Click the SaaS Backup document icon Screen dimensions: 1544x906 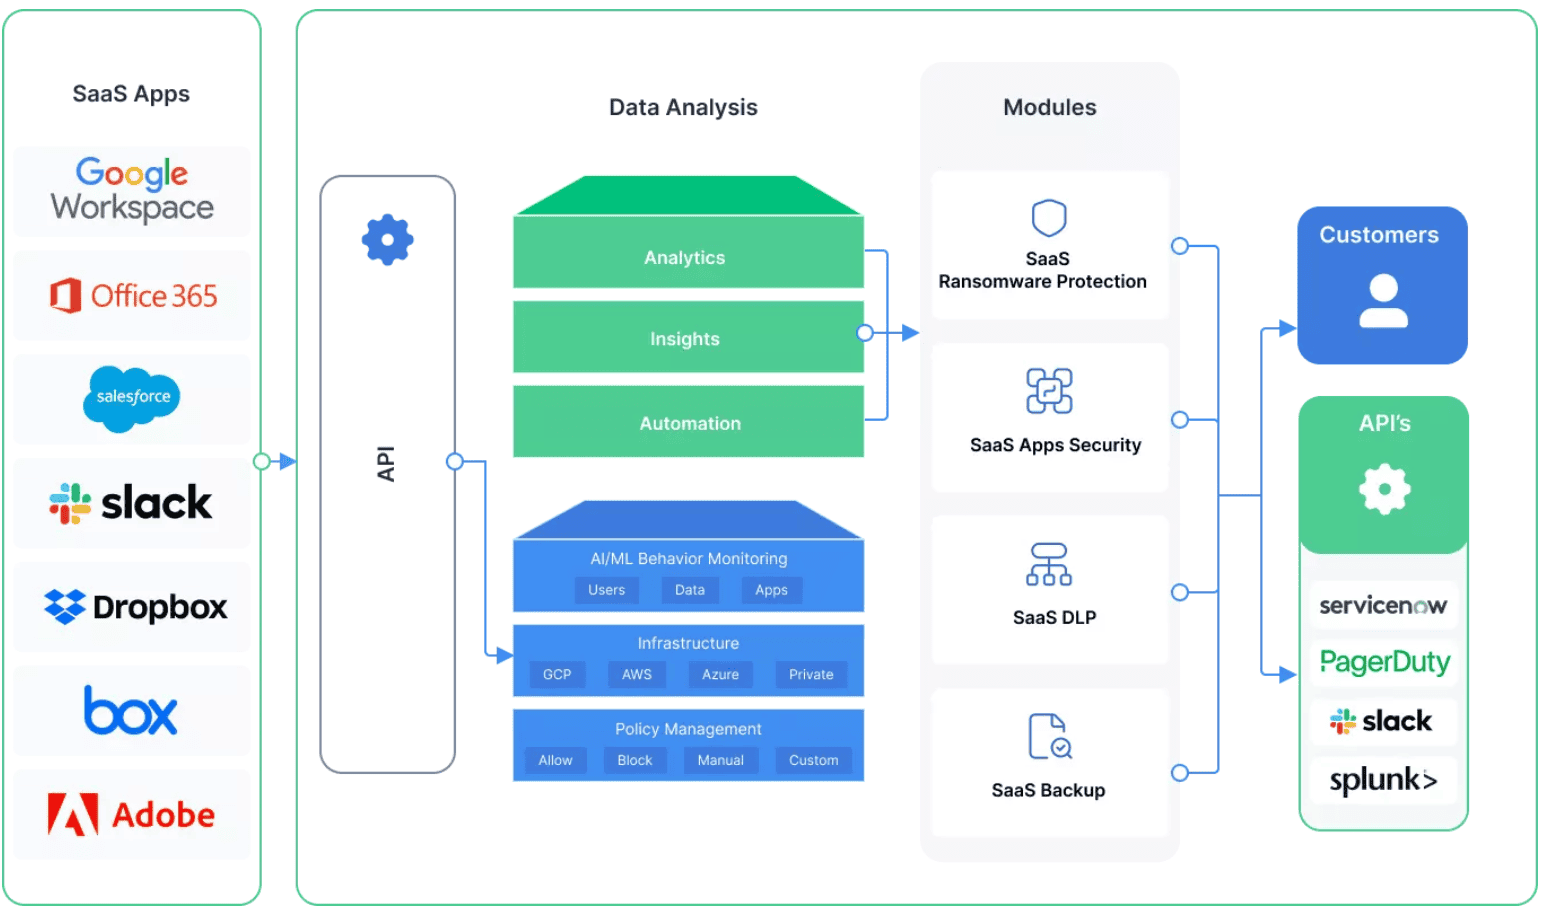[1050, 737]
